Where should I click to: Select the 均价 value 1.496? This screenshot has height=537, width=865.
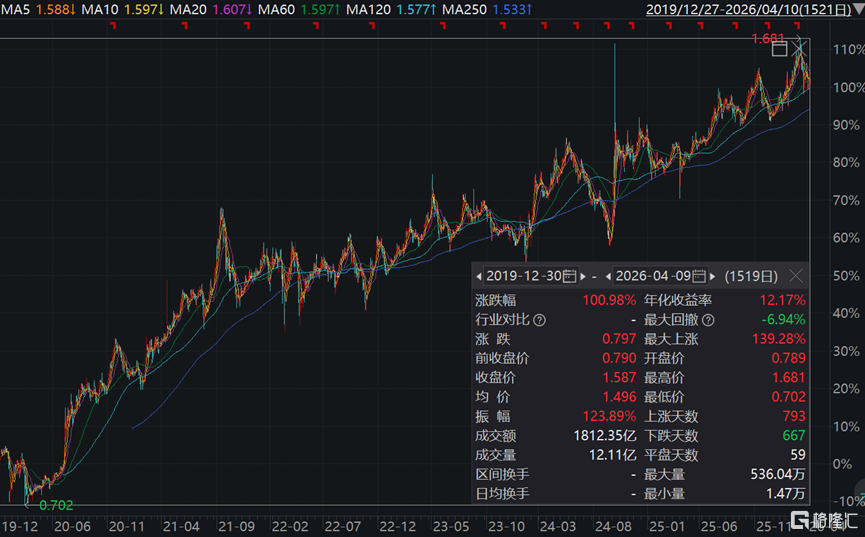click(x=620, y=397)
